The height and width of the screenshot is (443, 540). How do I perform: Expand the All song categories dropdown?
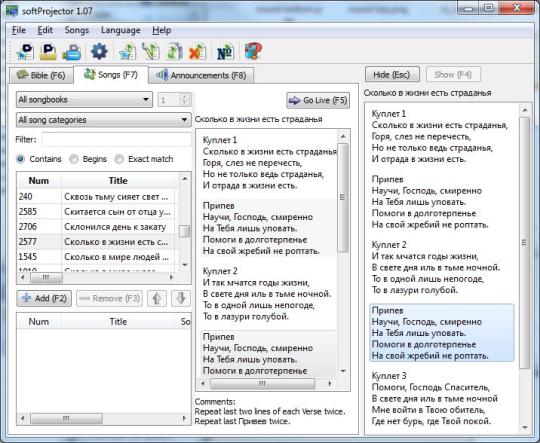click(x=103, y=120)
